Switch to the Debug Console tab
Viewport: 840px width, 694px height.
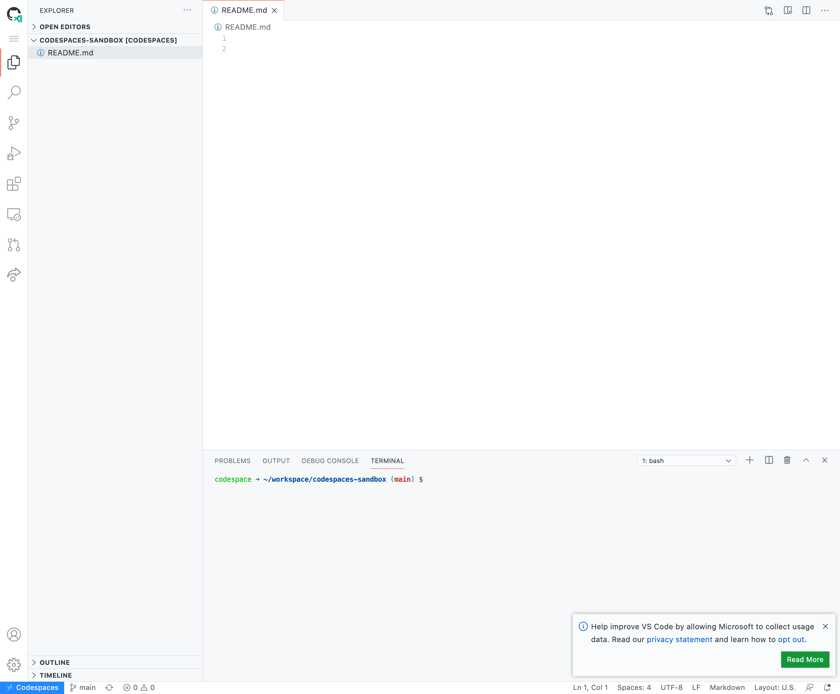pyautogui.click(x=330, y=461)
